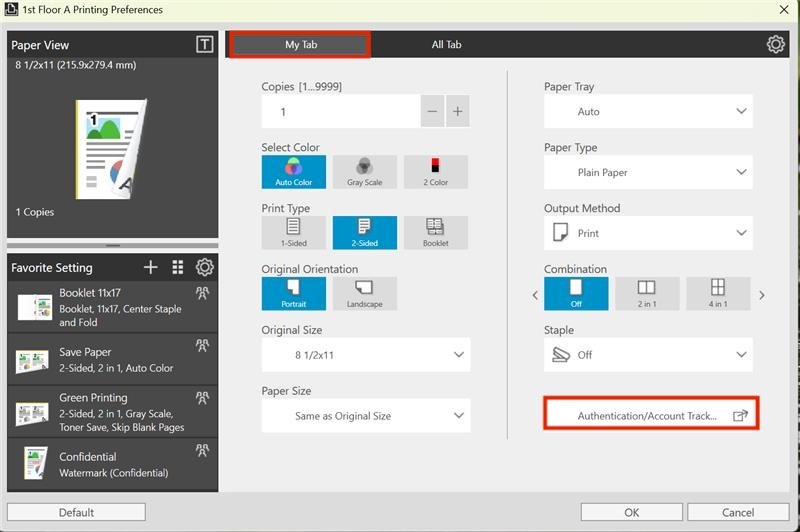Image resolution: width=800 pixels, height=532 pixels.
Task: Select Gray Scale color mode
Action: [364, 172]
